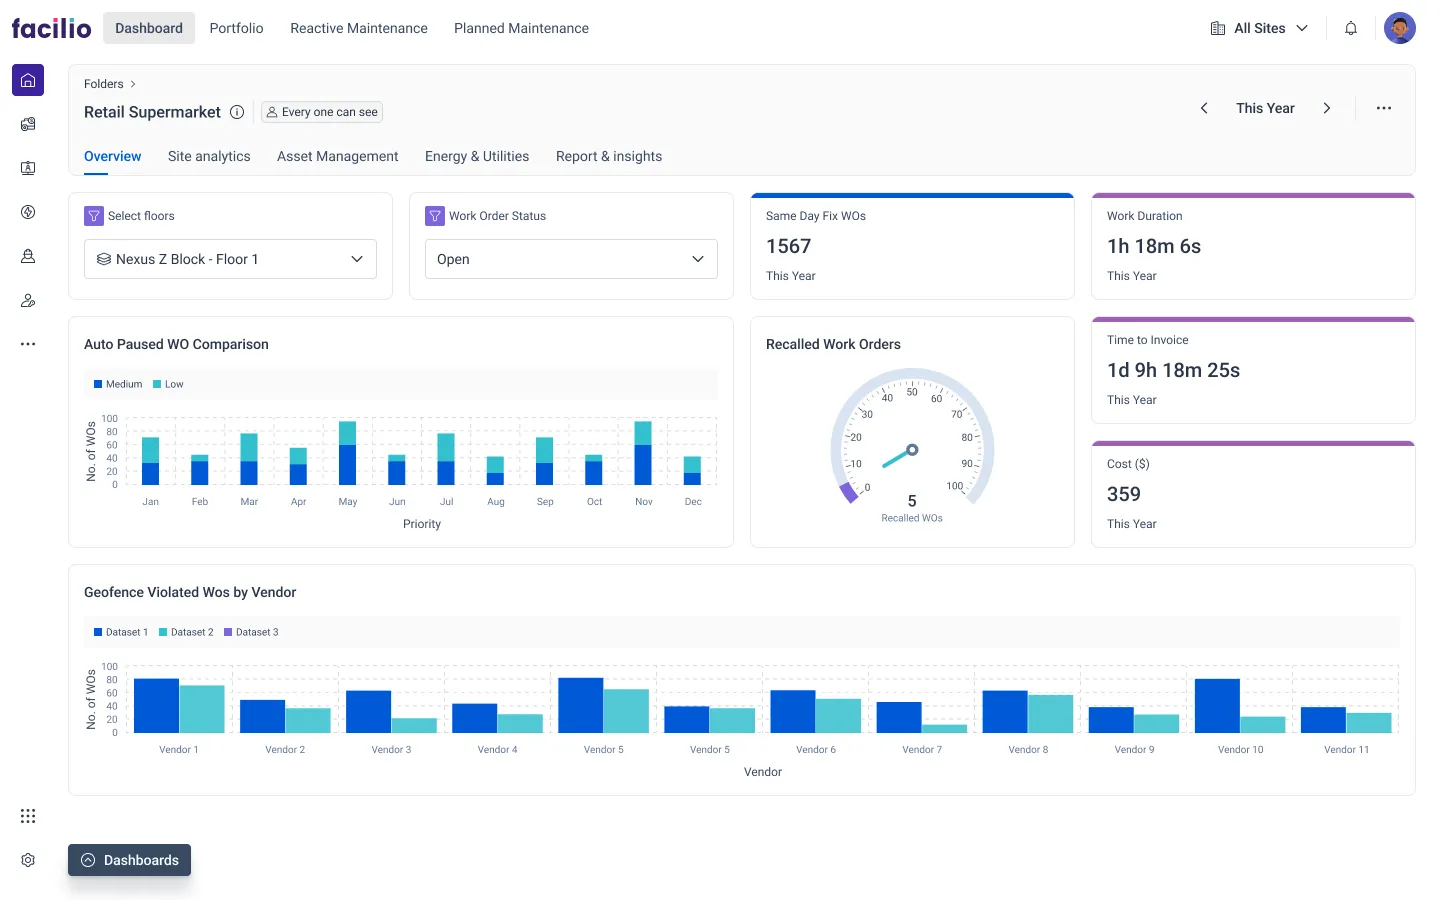Viewport: 1440px width, 900px height.
Task: Advance This Year with the right arrow
Action: [1327, 108]
